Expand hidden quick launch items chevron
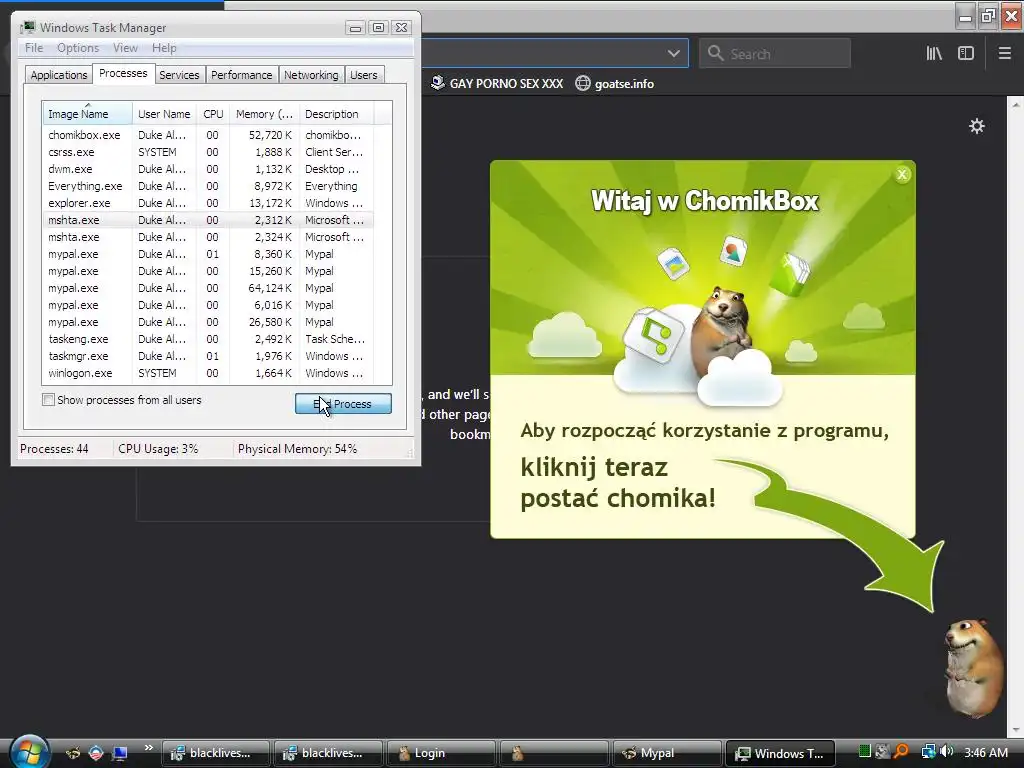 pos(148,748)
